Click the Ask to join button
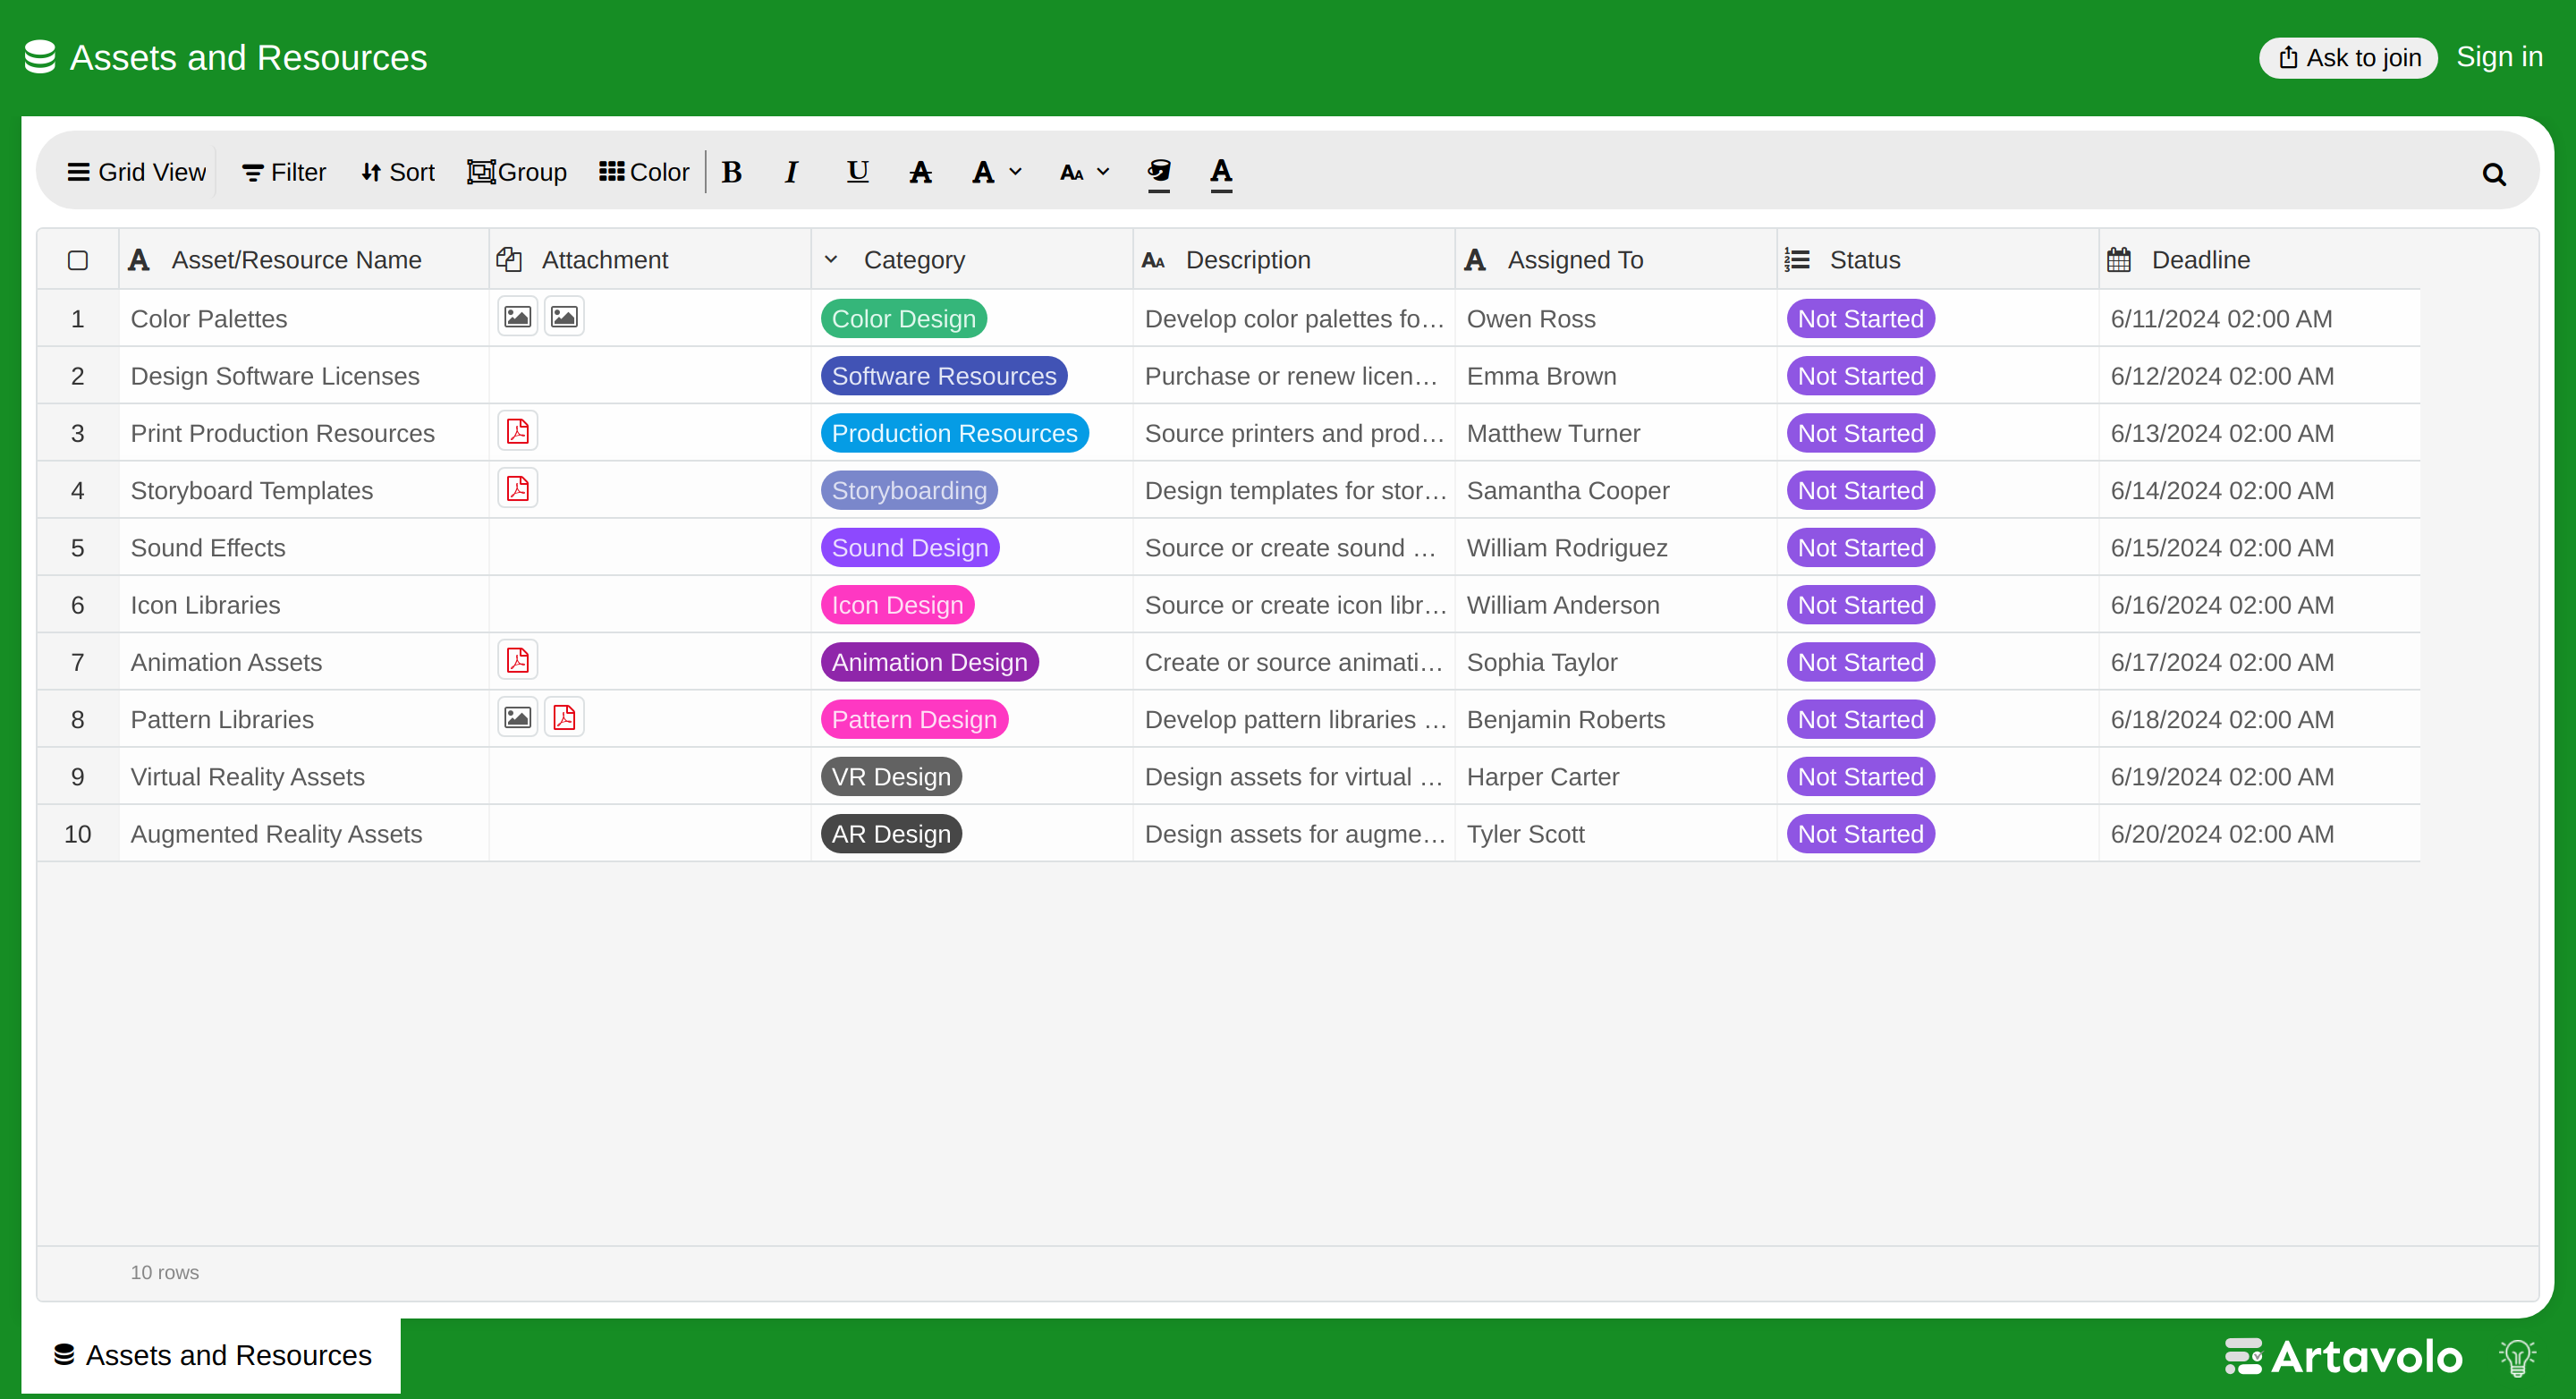 point(2348,57)
